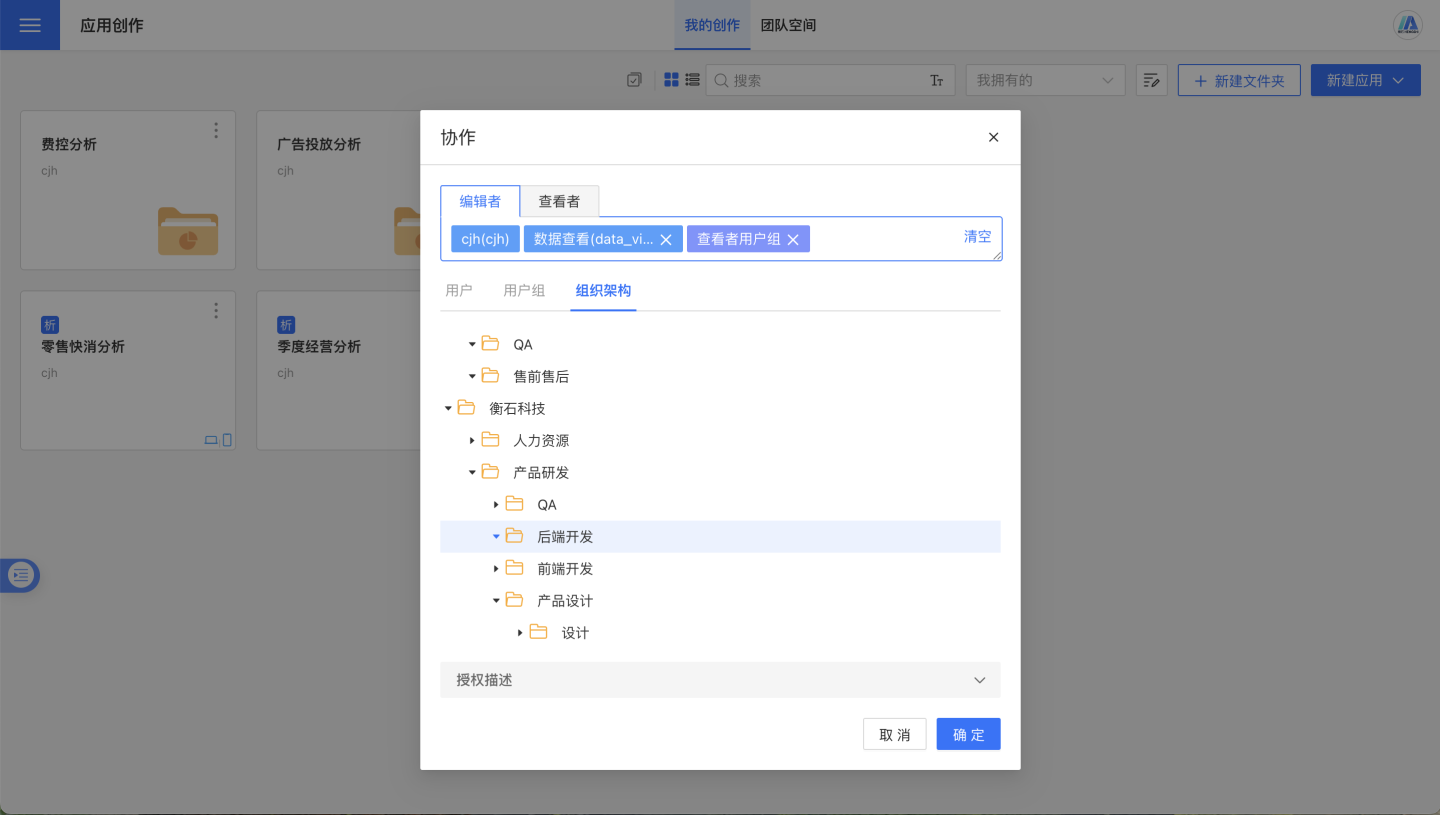Switch to list view icon
The image size is (1440, 815).
[x=692, y=80]
